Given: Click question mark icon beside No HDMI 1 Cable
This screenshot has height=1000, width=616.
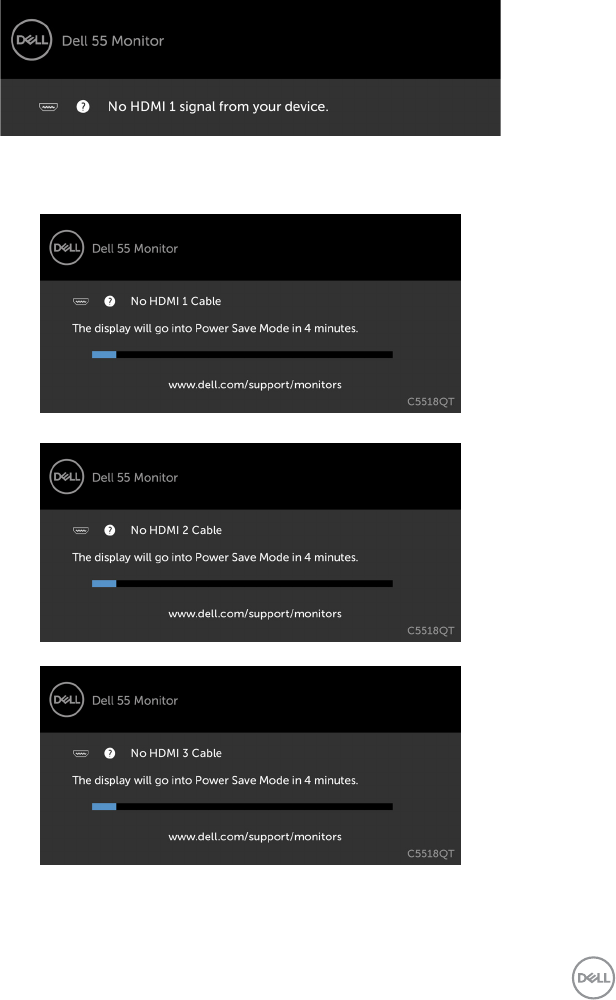Looking at the screenshot, I should click(x=110, y=301).
